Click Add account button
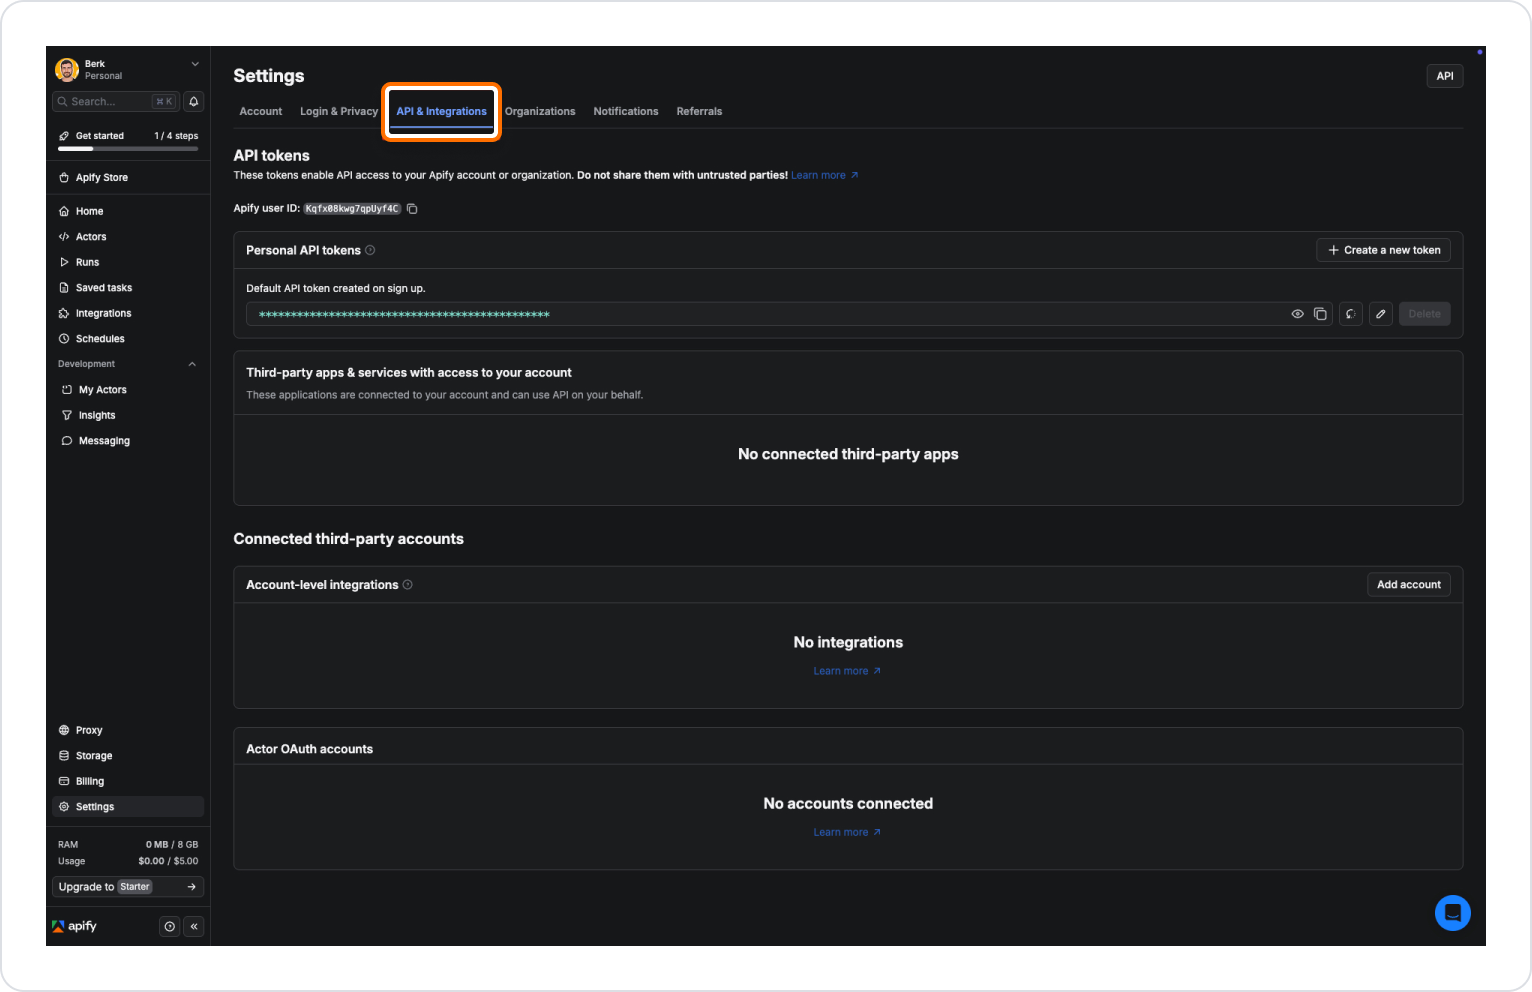 [x=1409, y=585]
